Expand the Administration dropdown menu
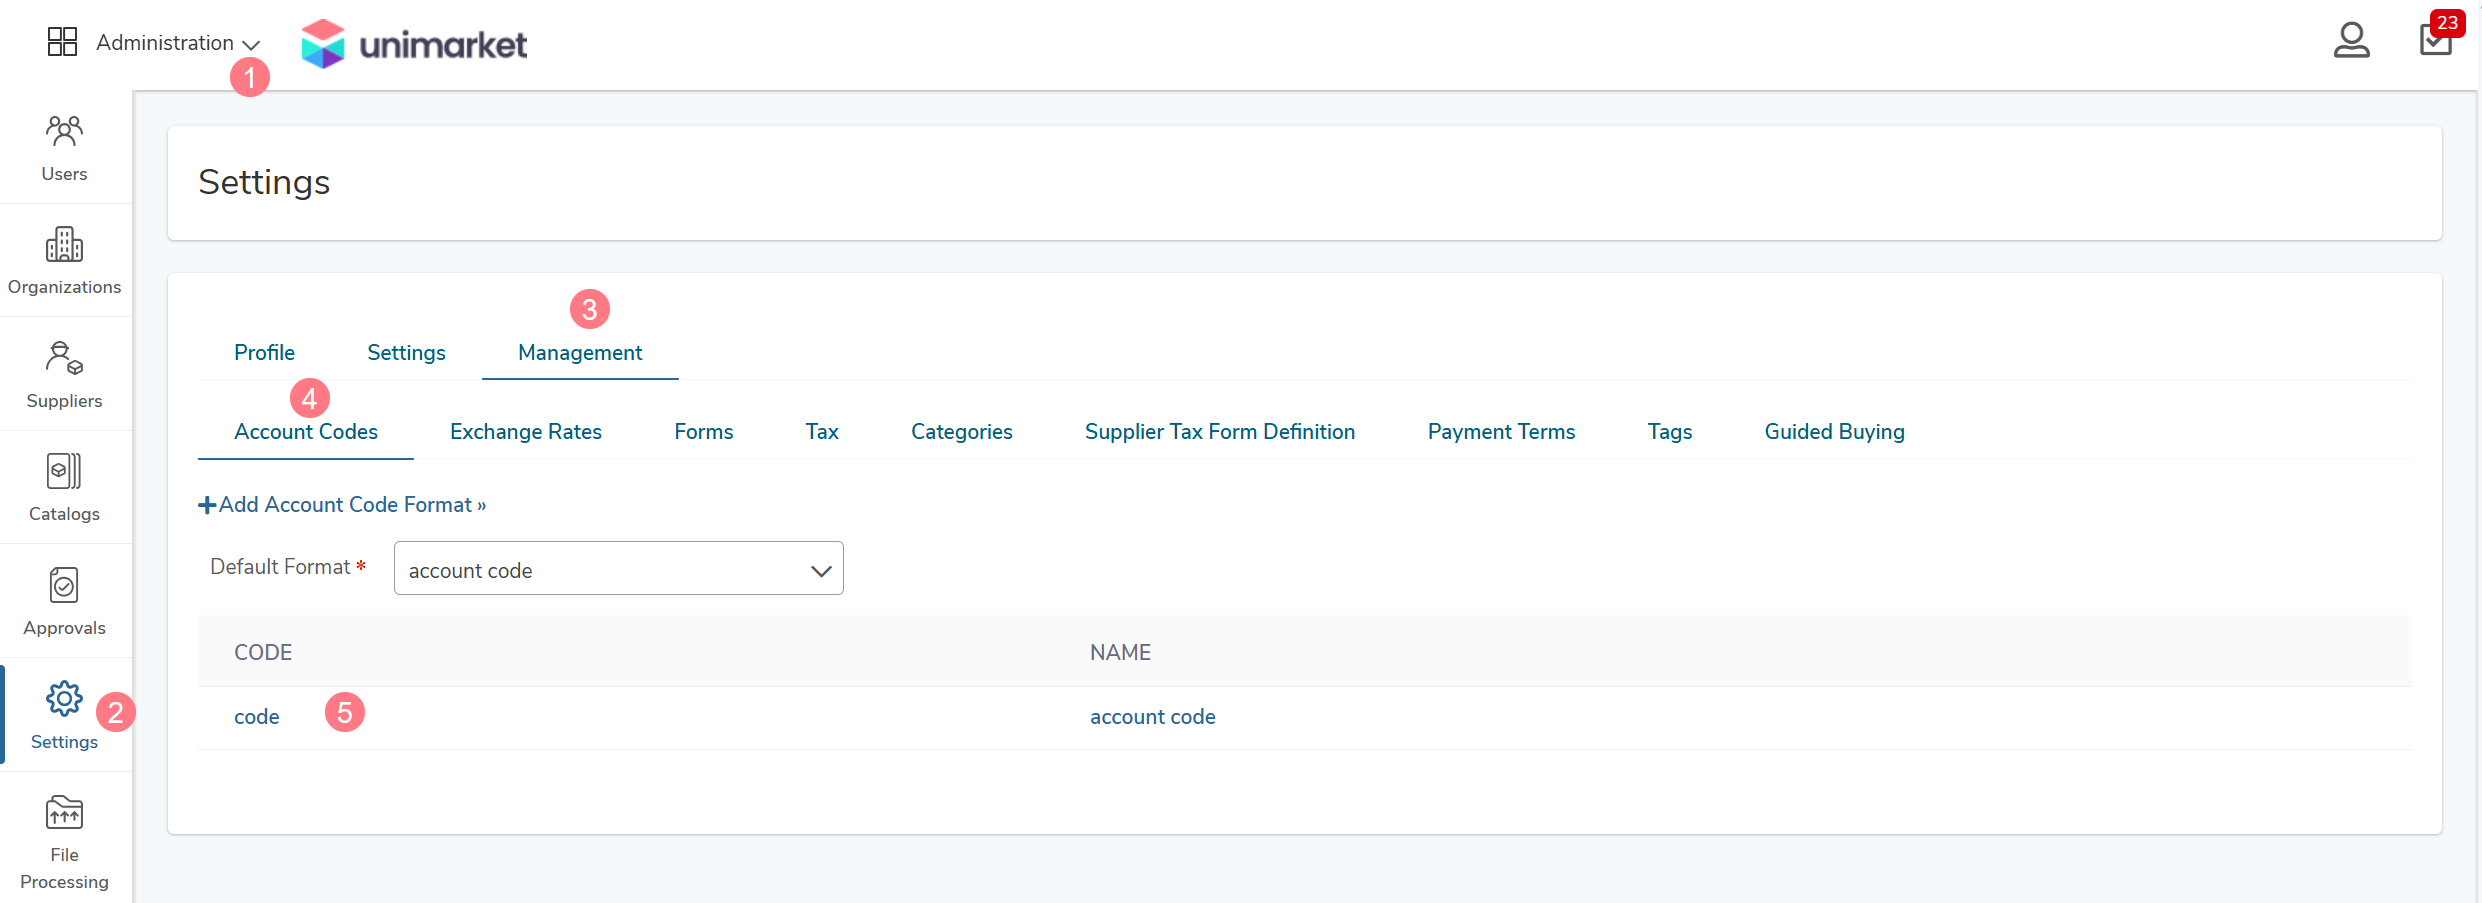The image size is (2482, 903). click(x=178, y=43)
